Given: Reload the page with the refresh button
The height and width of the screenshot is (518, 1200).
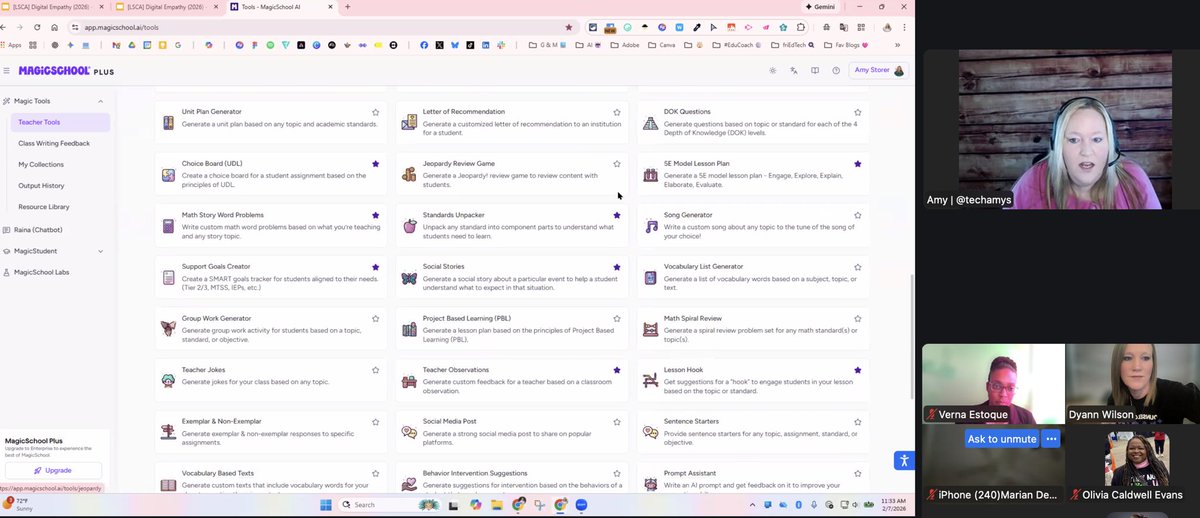Looking at the screenshot, I should pos(37,27).
